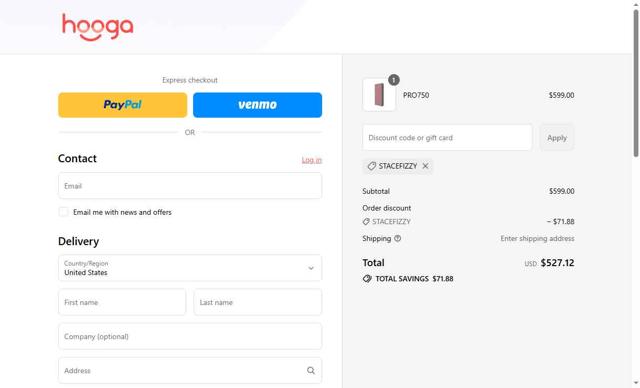This screenshot has width=640, height=388.
Task: Click the Contact heading
Action: click(77, 158)
